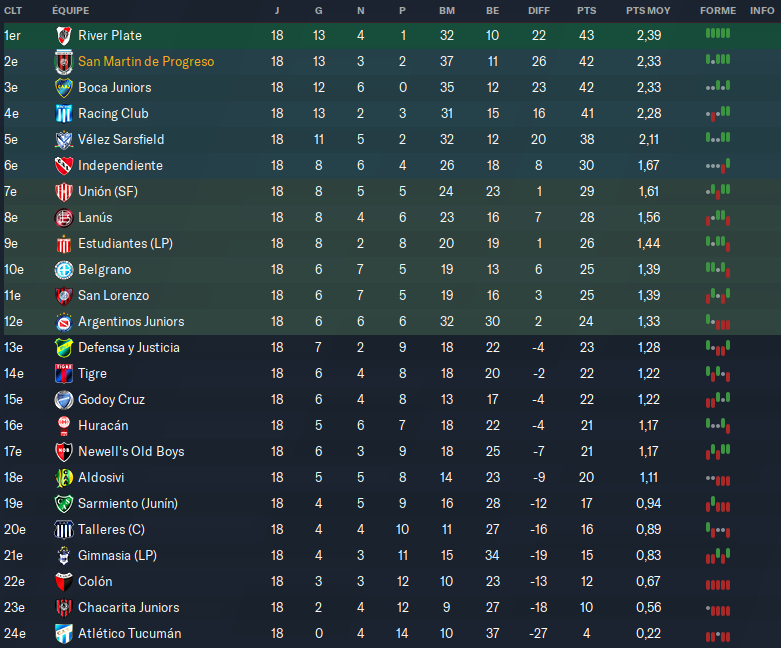The height and width of the screenshot is (648, 781).
Task: Click the Atlético Tucumán badge icon
Action: tap(64, 633)
